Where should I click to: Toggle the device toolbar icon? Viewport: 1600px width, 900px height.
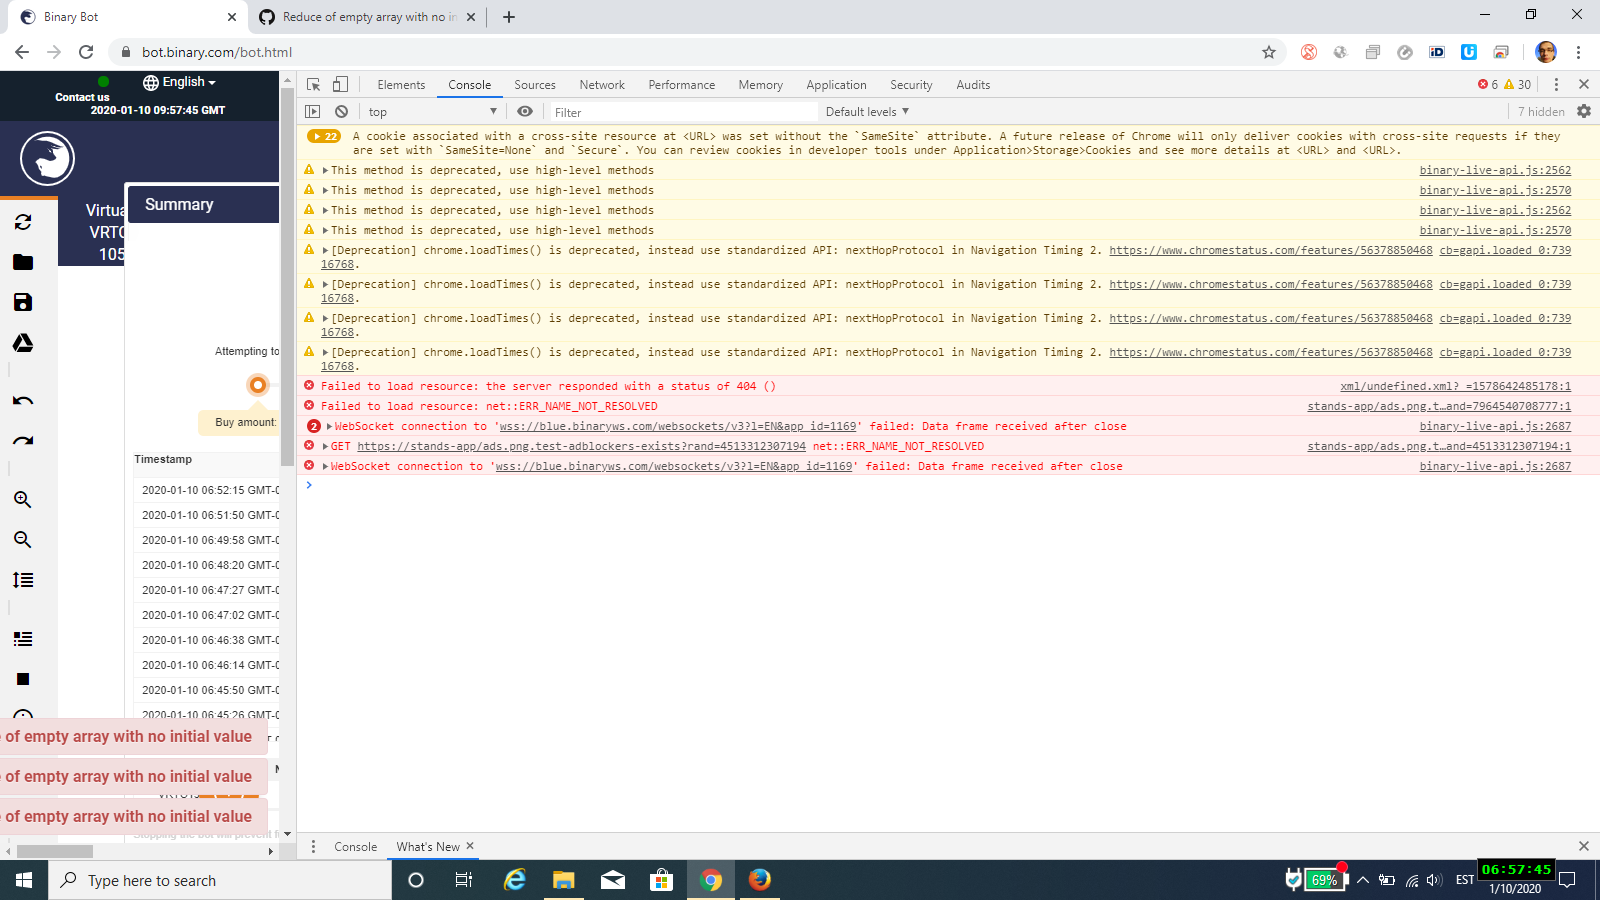click(341, 85)
